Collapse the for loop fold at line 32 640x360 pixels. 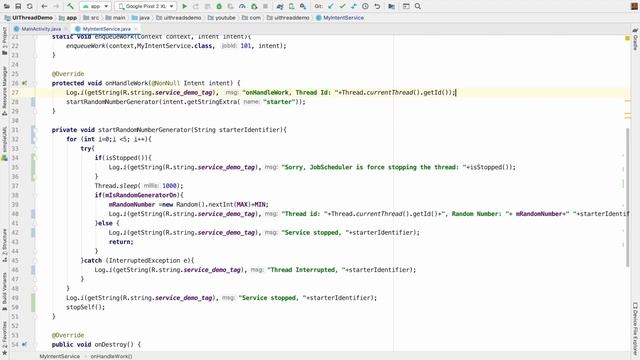pyautogui.click(x=35, y=139)
